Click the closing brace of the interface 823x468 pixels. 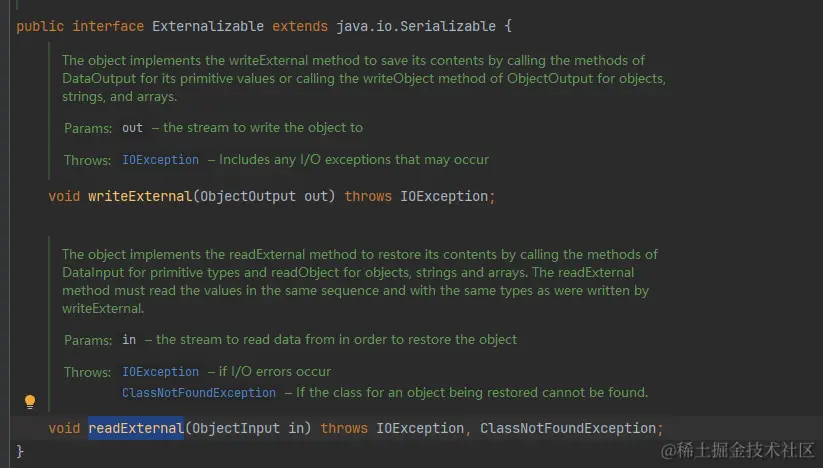pos(20,451)
